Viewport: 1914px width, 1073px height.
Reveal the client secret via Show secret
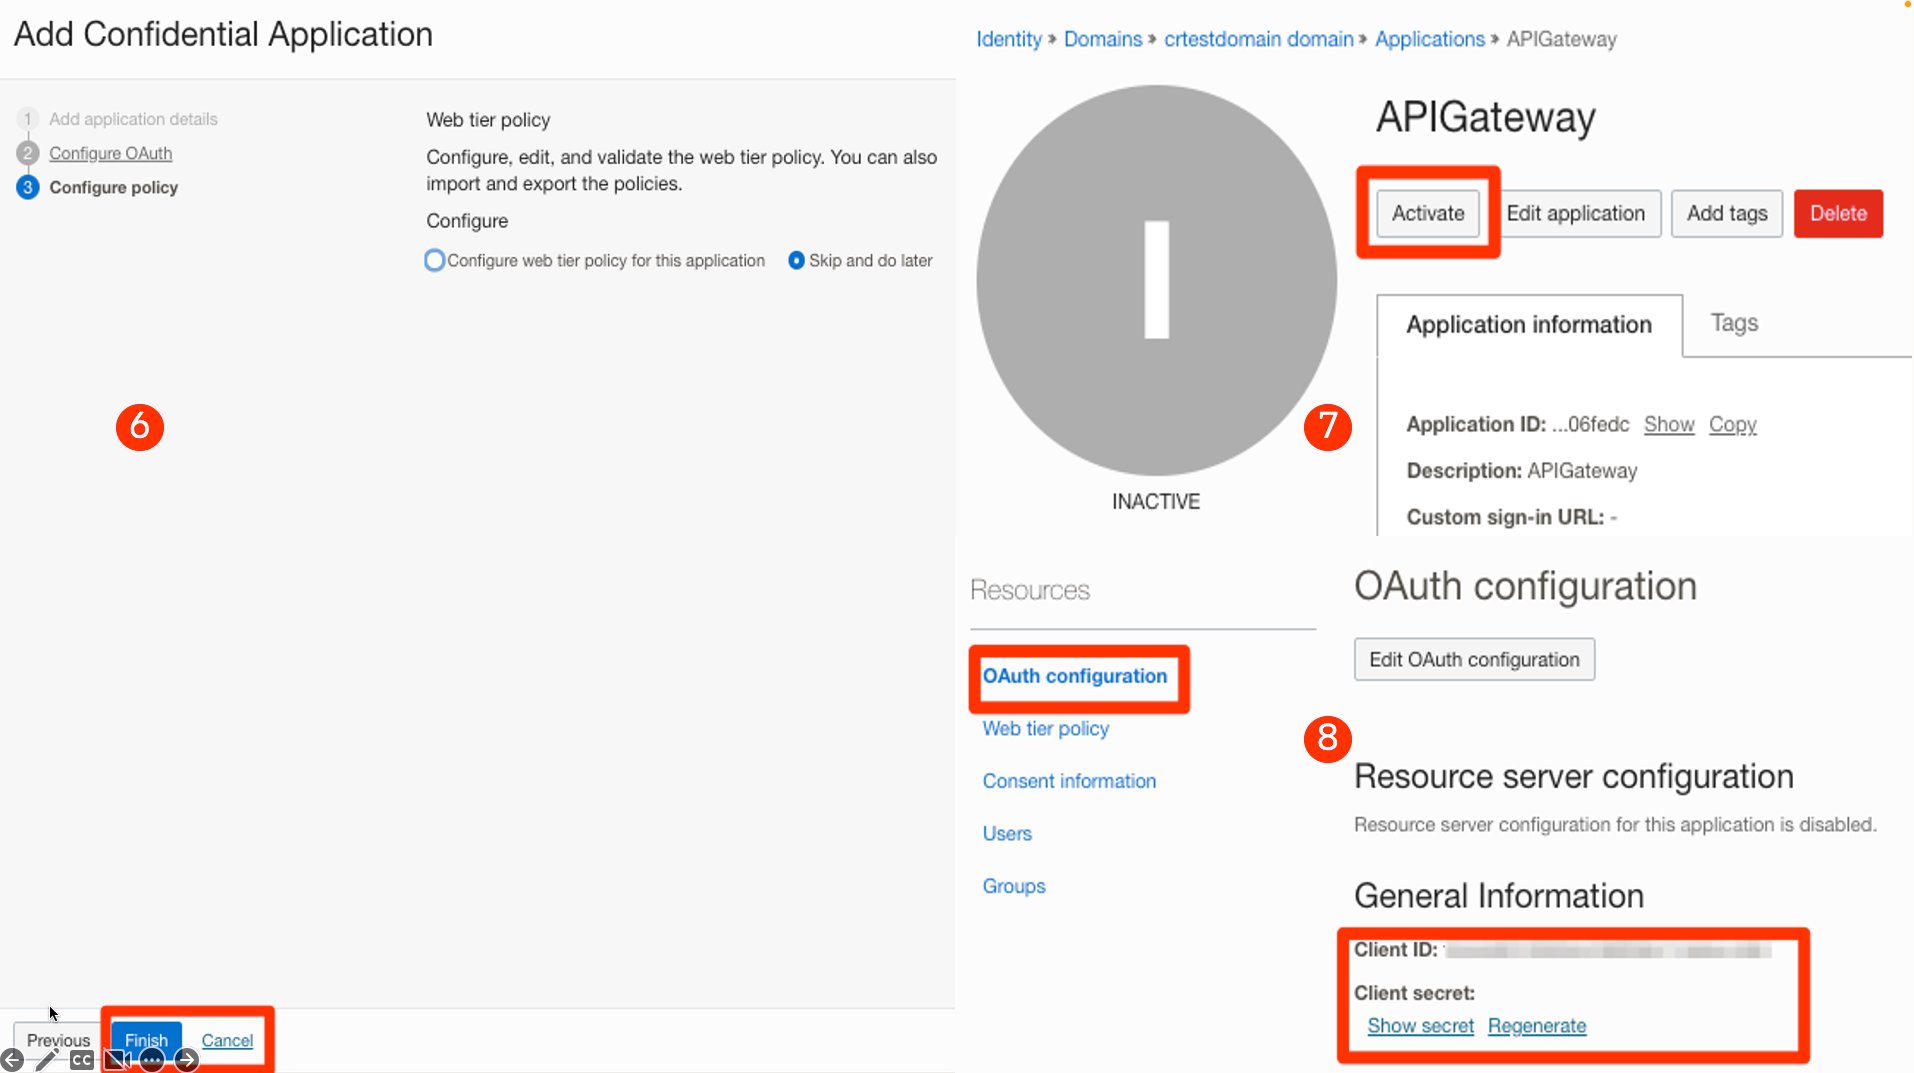coord(1420,1025)
